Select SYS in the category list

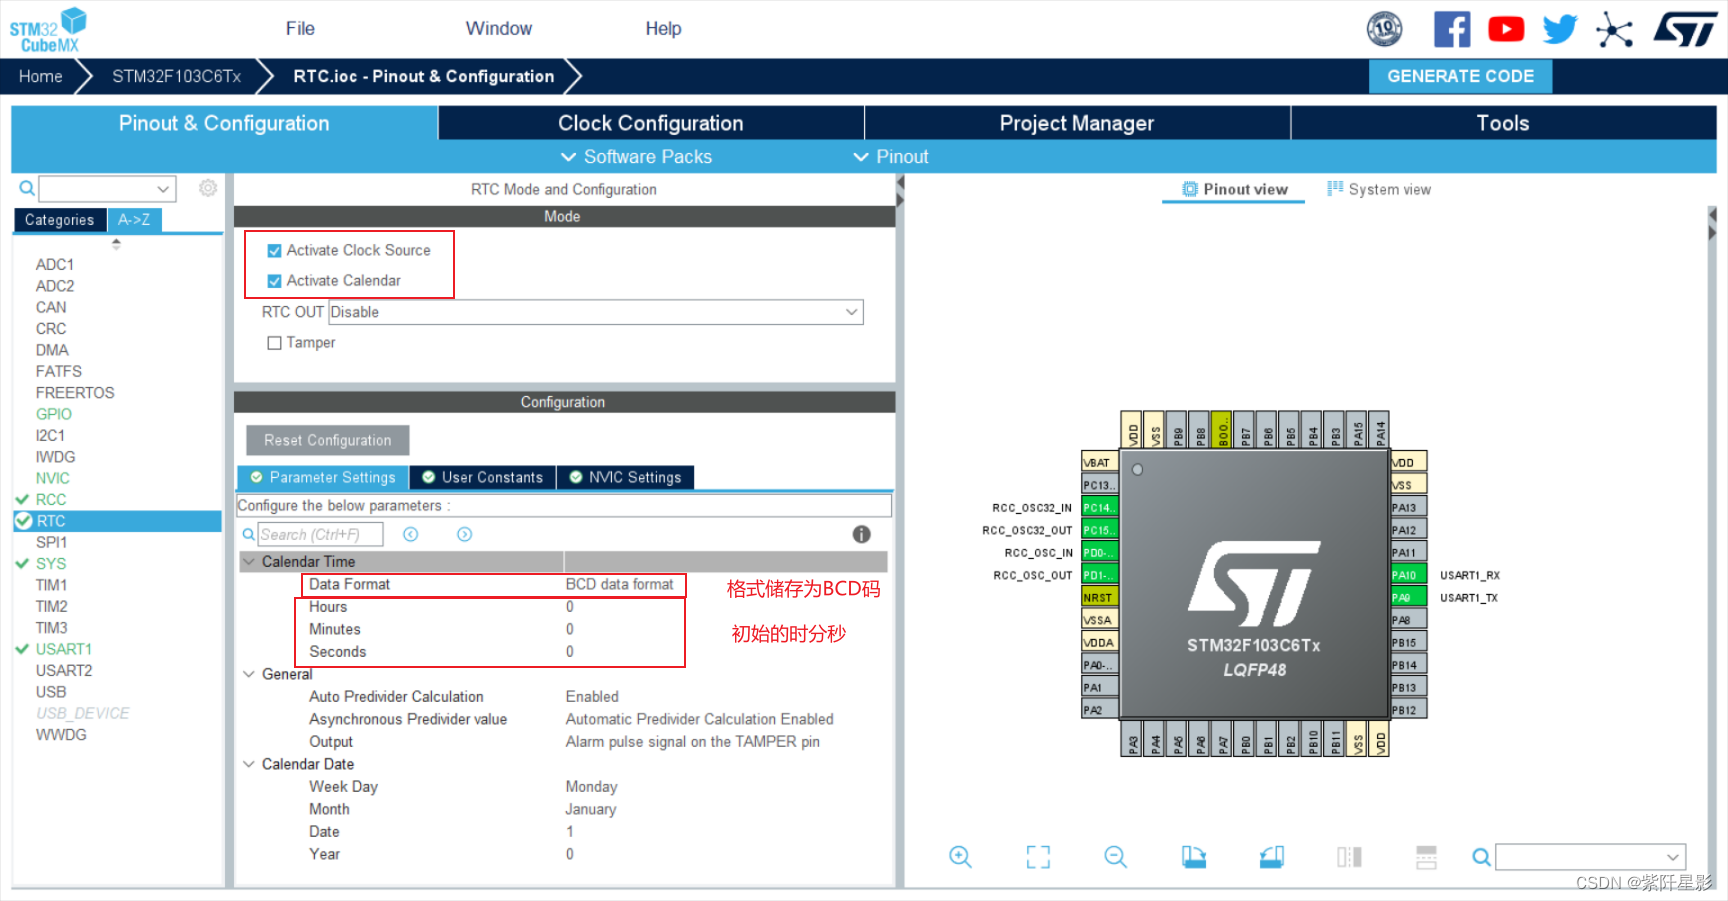point(51,564)
